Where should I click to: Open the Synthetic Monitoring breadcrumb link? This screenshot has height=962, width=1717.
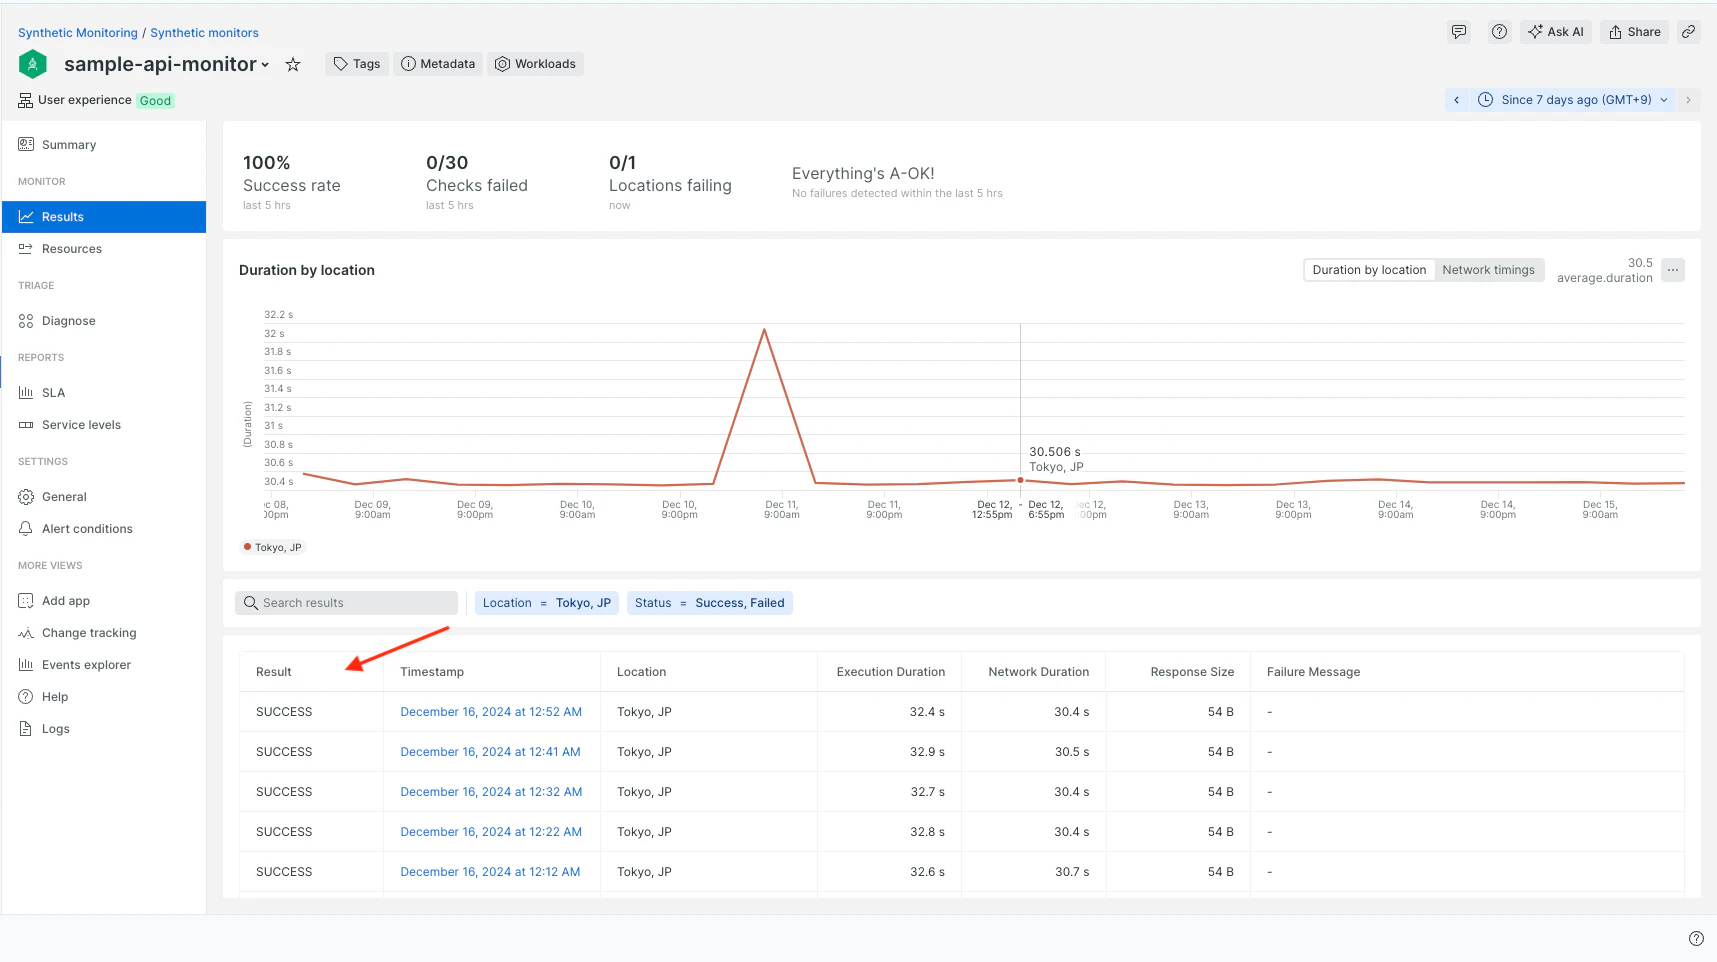pos(78,33)
